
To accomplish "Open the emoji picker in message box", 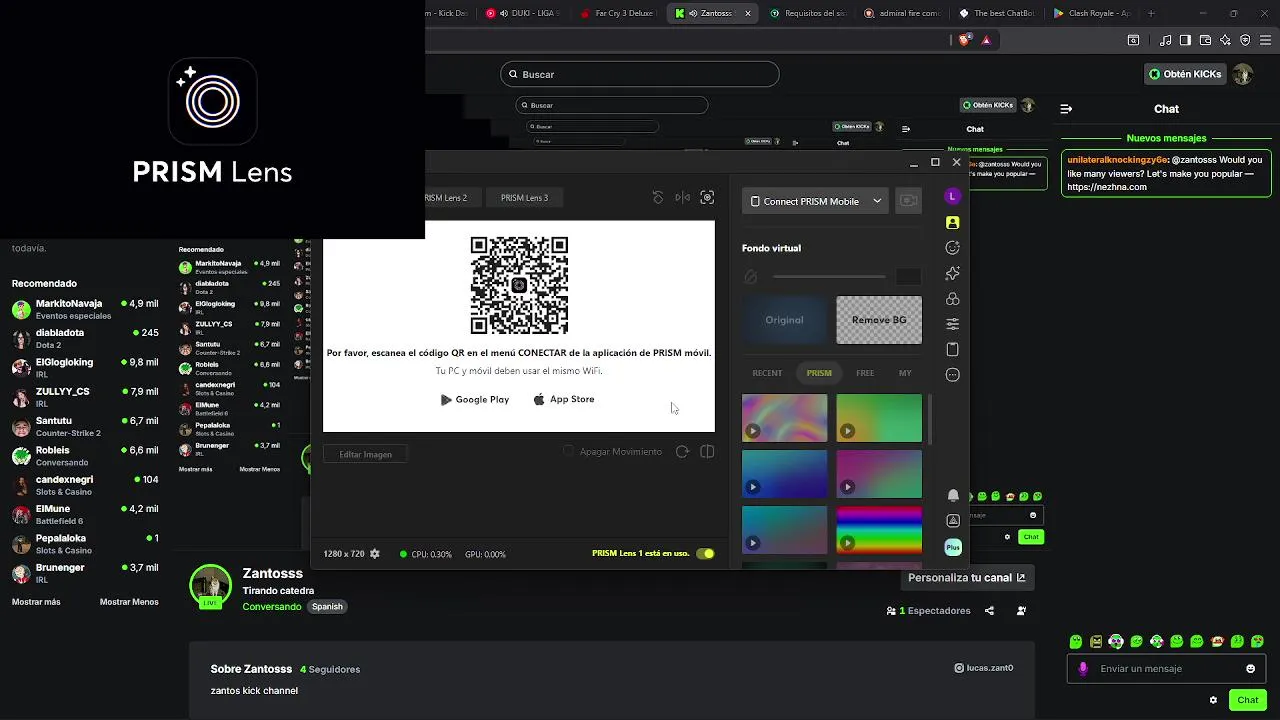I will [1250, 669].
